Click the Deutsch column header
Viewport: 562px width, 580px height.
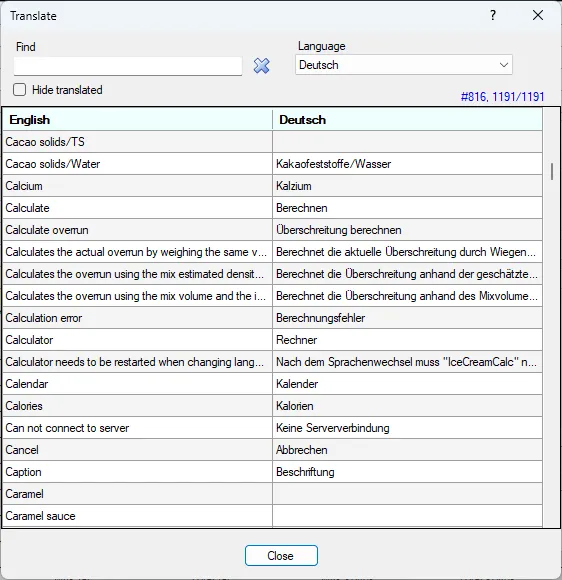click(x=407, y=120)
